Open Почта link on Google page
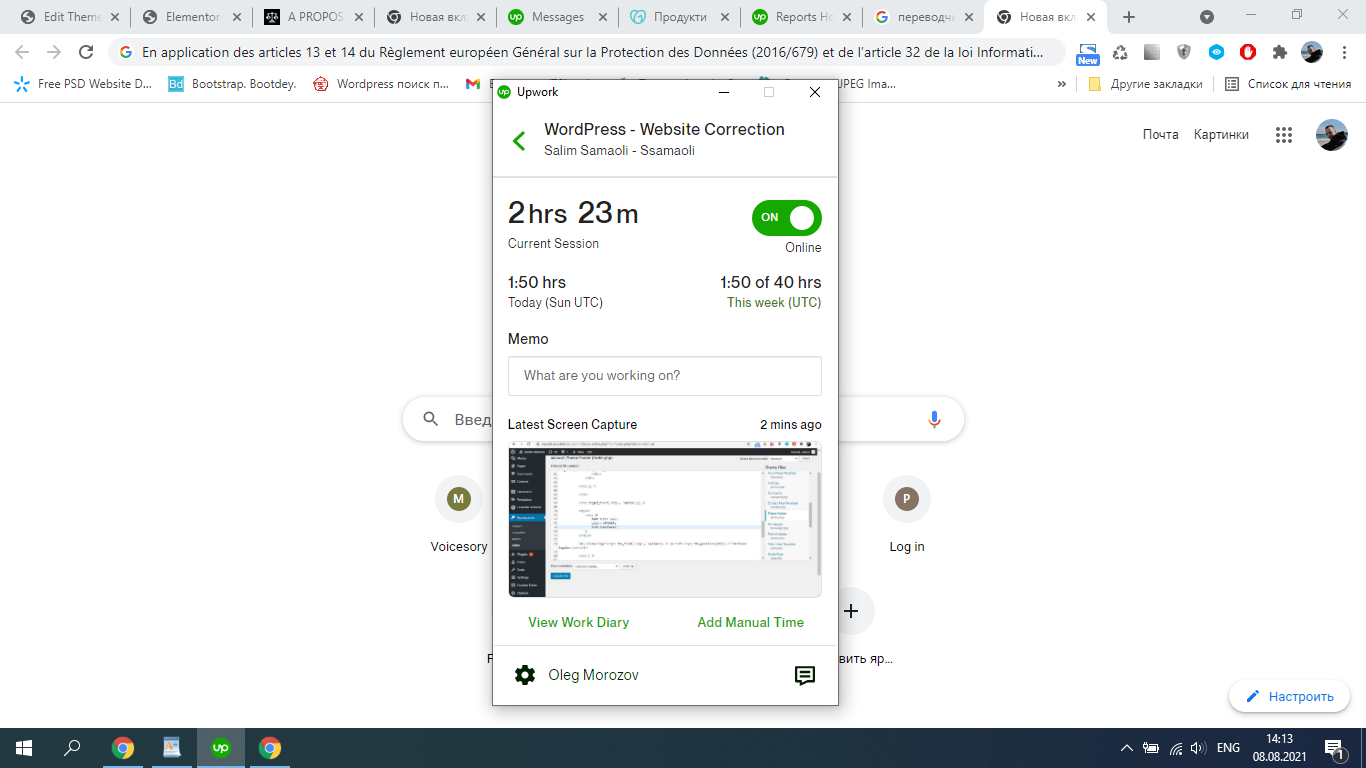This screenshot has height=768, width=1366. coord(1160,134)
